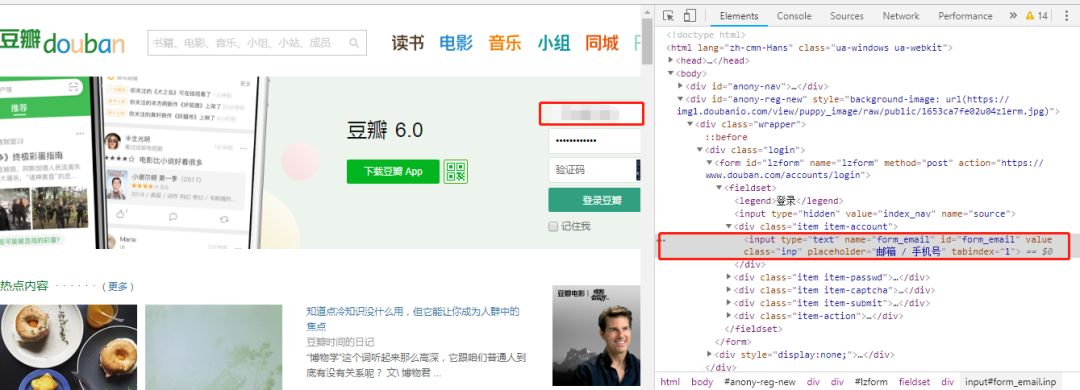Click the 登录豆瓣 login button
Viewport: 1080px width, 390px height.
point(594,201)
